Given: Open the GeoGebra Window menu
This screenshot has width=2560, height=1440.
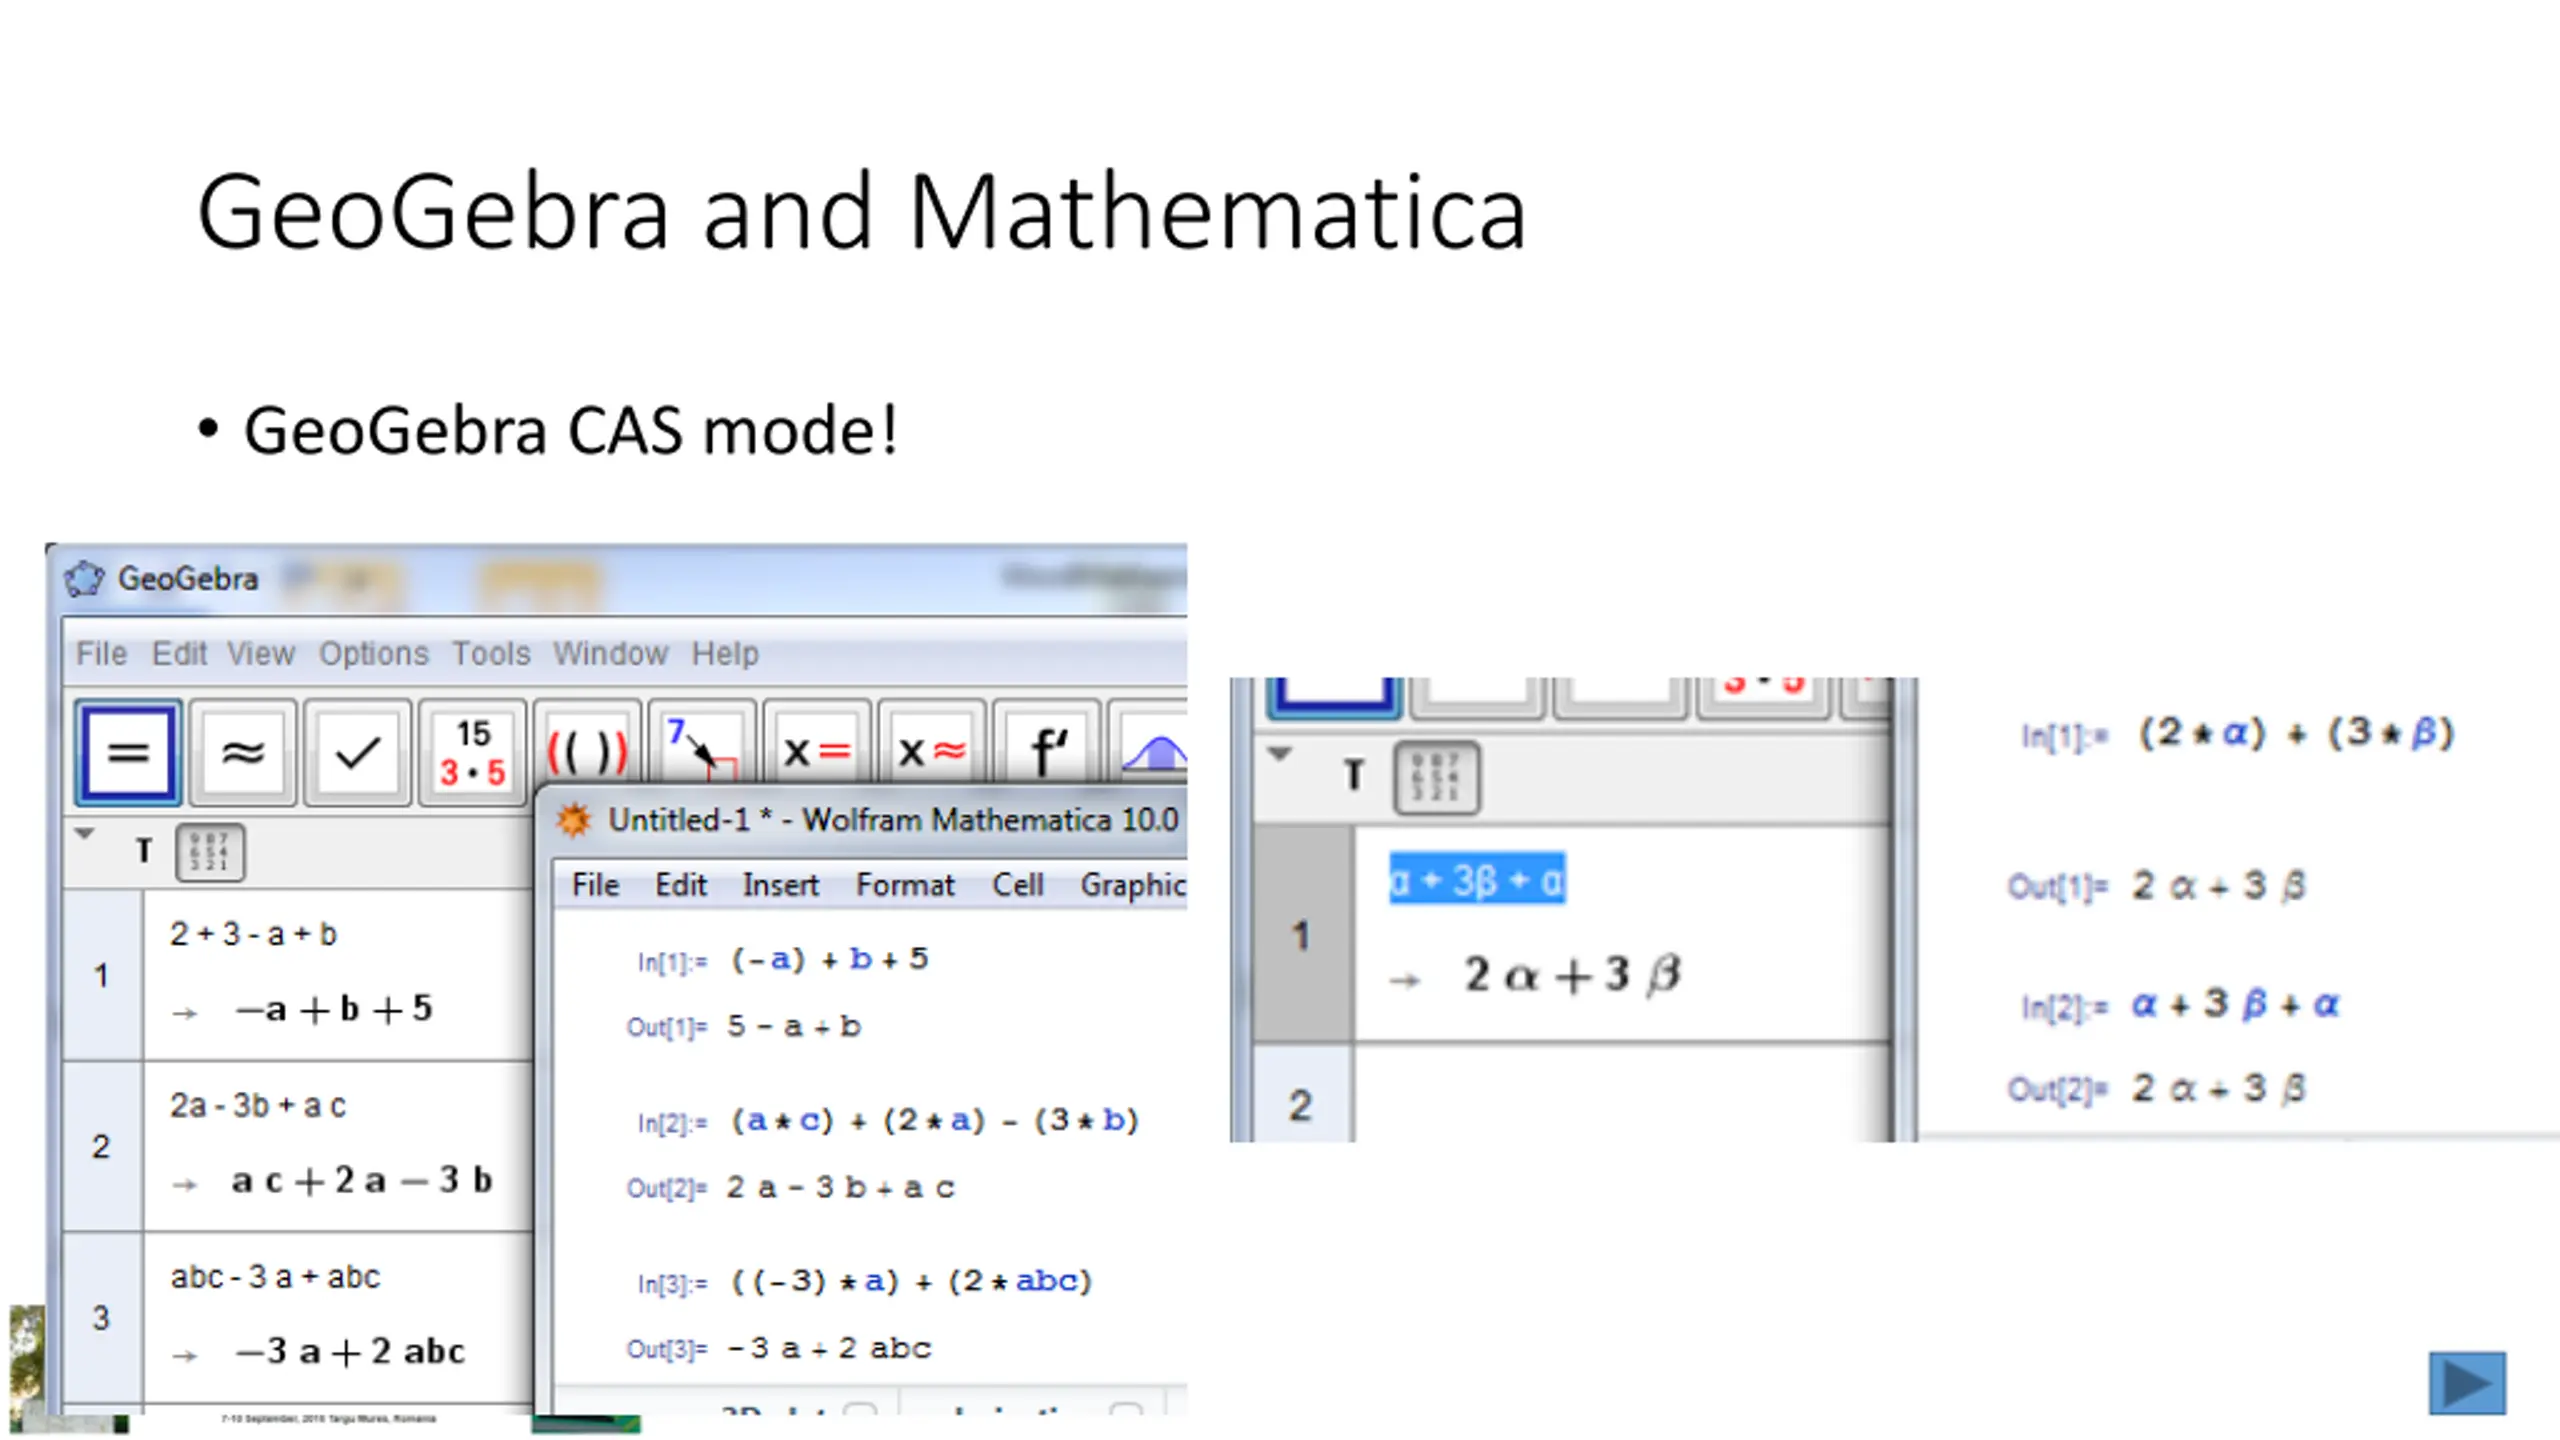Looking at the screenshot, I should pyautogui.click(x=610, y=653).
